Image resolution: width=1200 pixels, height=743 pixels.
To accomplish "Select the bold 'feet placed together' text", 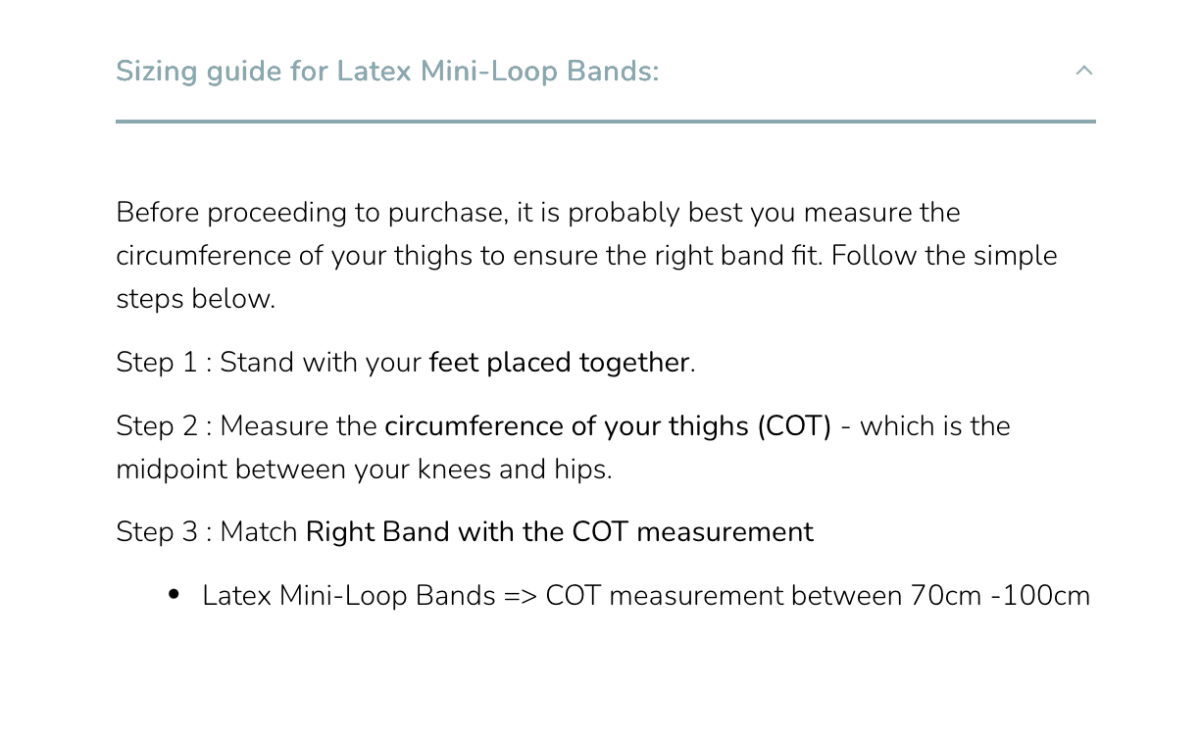I will click(x=559, y=362).
